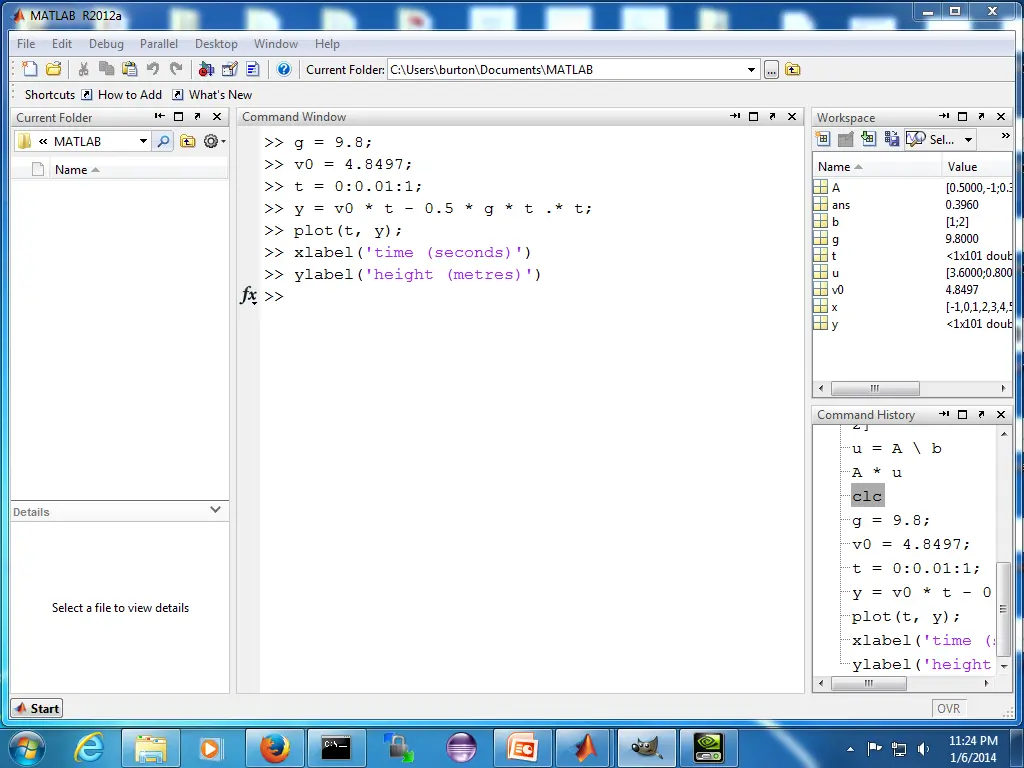The width and height of the screenshot is (1024, 768).
Task: Open the GUIDE icon in the toolbar
Action: coord(230,69)
